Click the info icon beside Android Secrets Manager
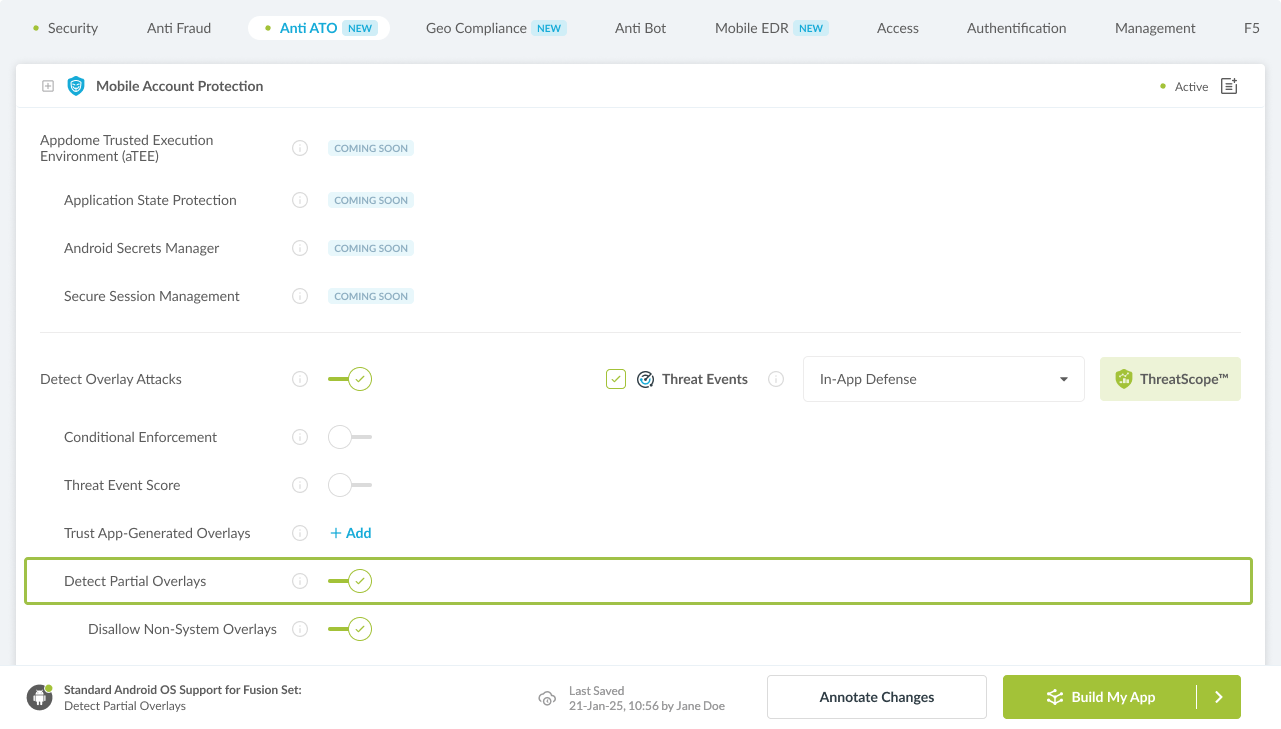 pos(299,248)
